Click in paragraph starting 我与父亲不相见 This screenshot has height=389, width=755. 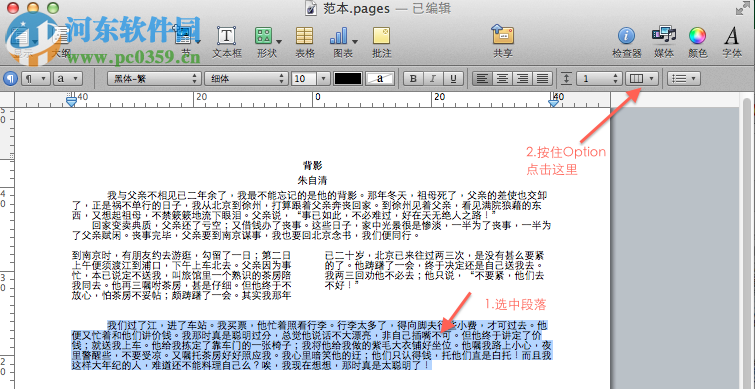click(x=311, y=206)
